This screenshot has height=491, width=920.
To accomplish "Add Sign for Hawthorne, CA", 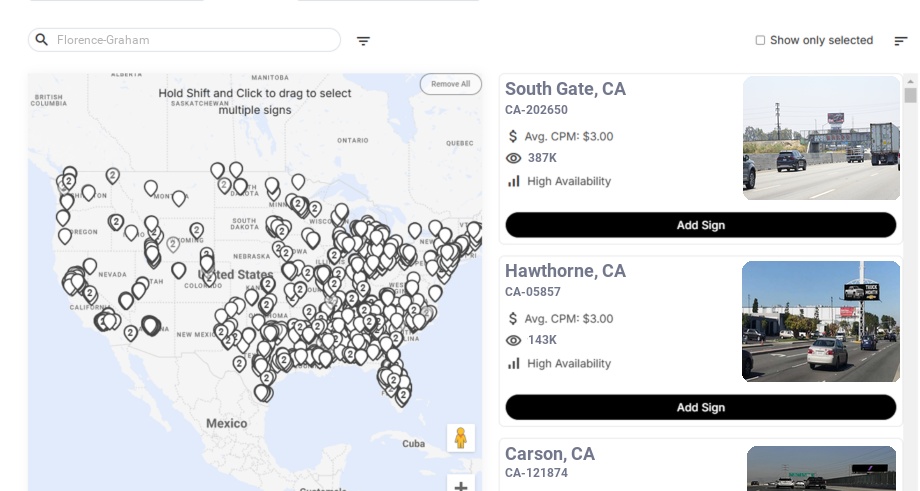I will tap(700, 407).
